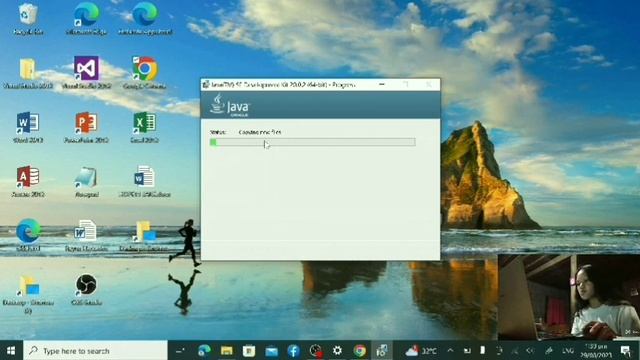Open Chrome from the taskbar
Viewport: 640px width, 360px height.
(x=360, y=351)
